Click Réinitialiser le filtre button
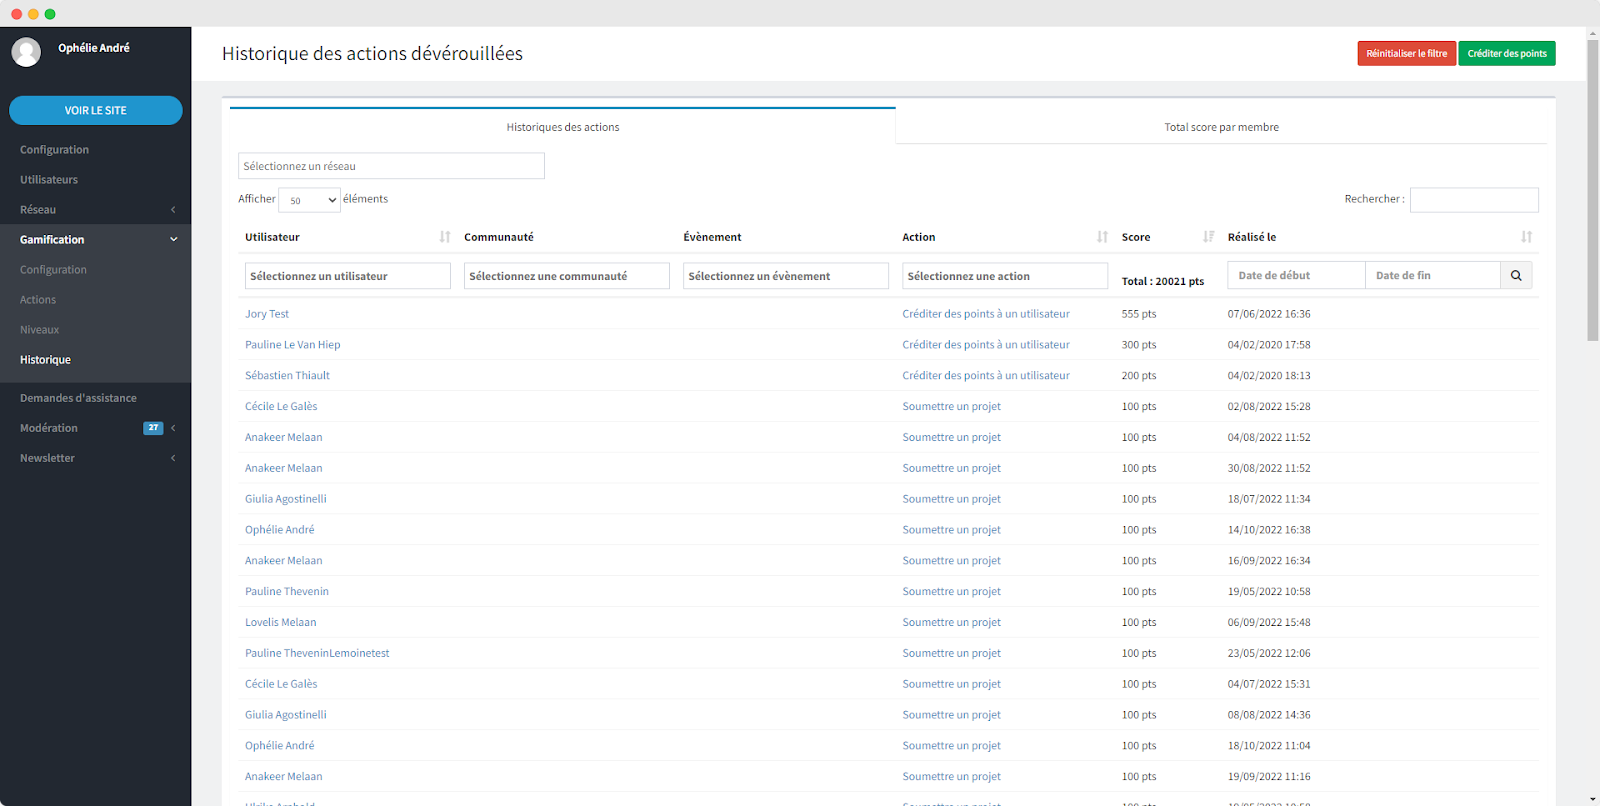Viewport: 1600px width, 806px height. coord(1406,53)
